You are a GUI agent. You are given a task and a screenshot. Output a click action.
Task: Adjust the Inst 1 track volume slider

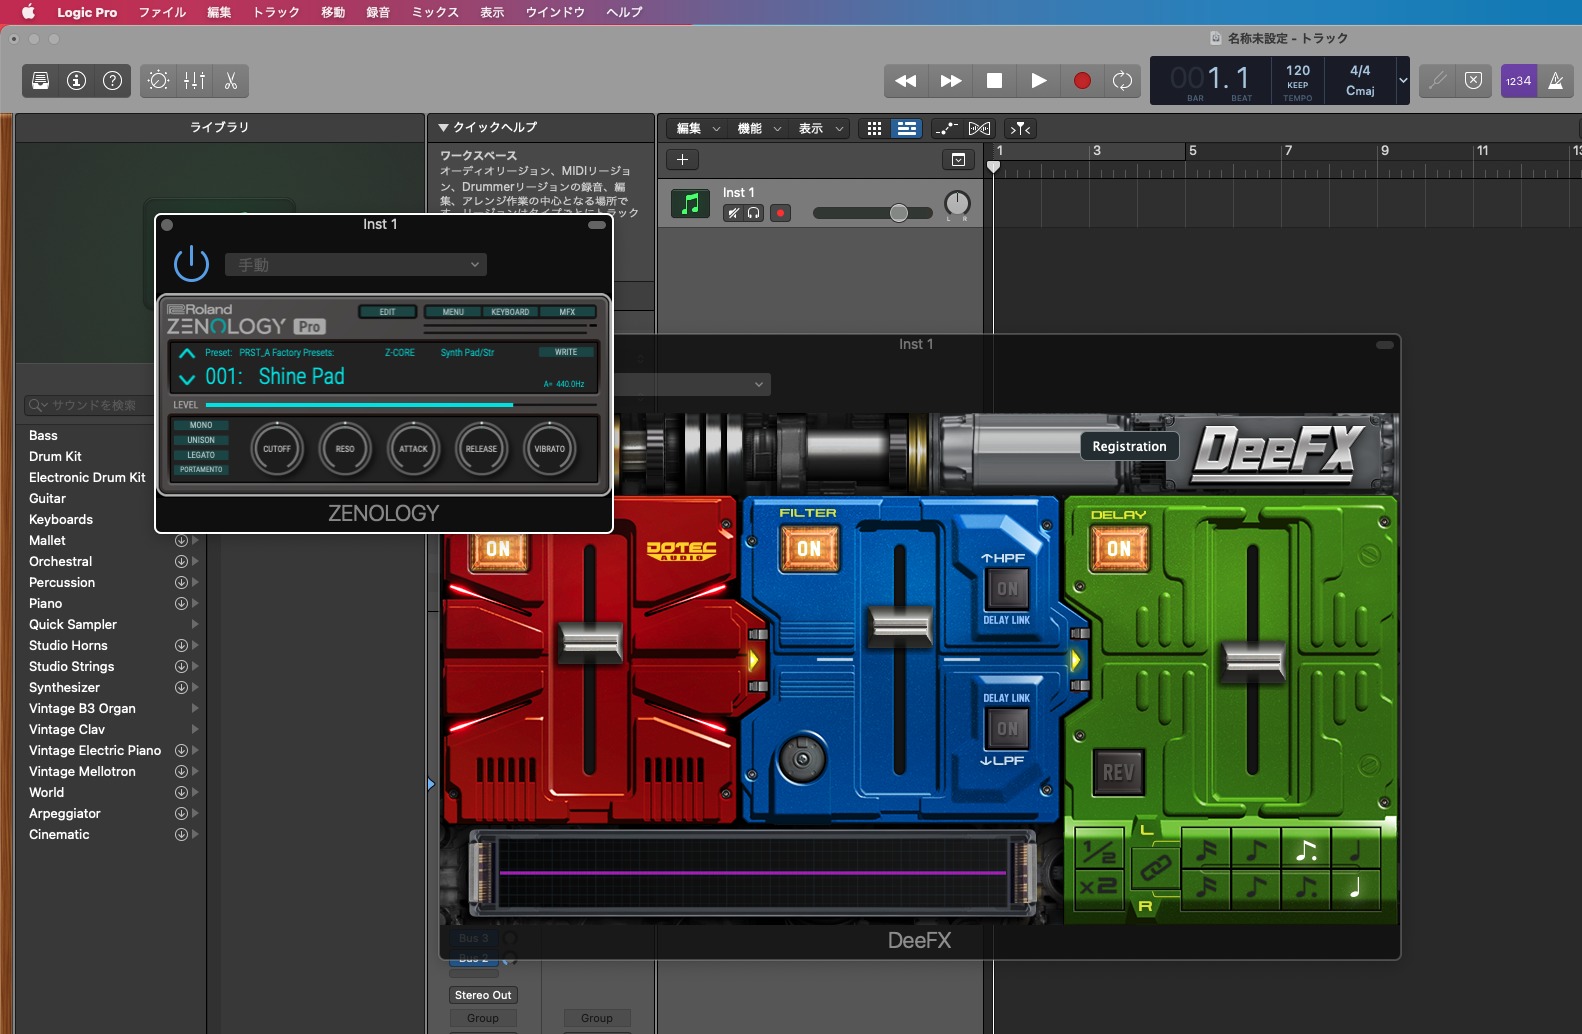click(872, 213)
